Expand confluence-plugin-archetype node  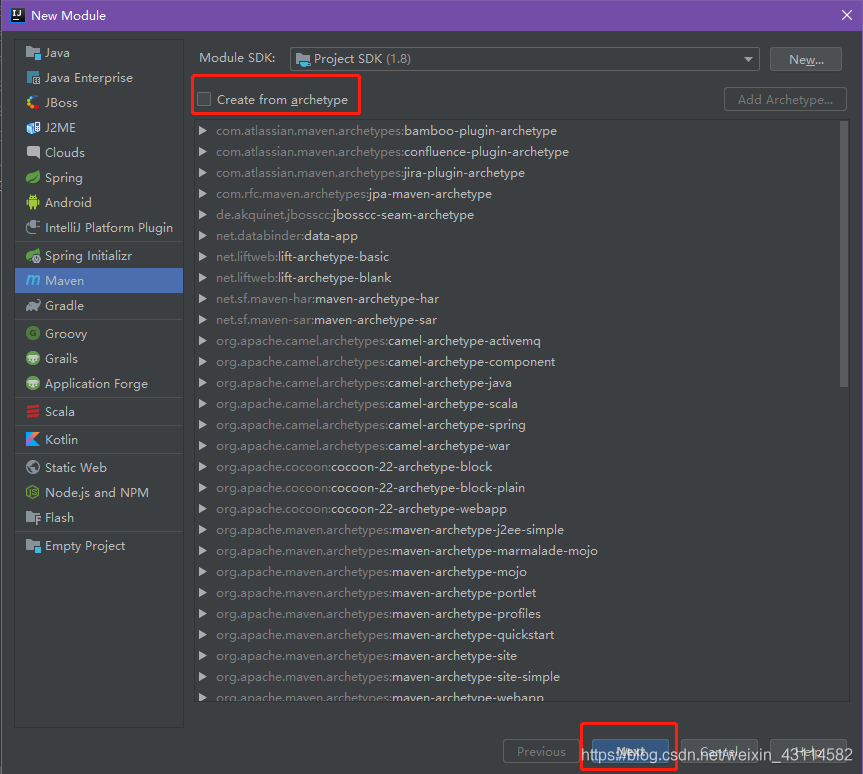point(203,151)
